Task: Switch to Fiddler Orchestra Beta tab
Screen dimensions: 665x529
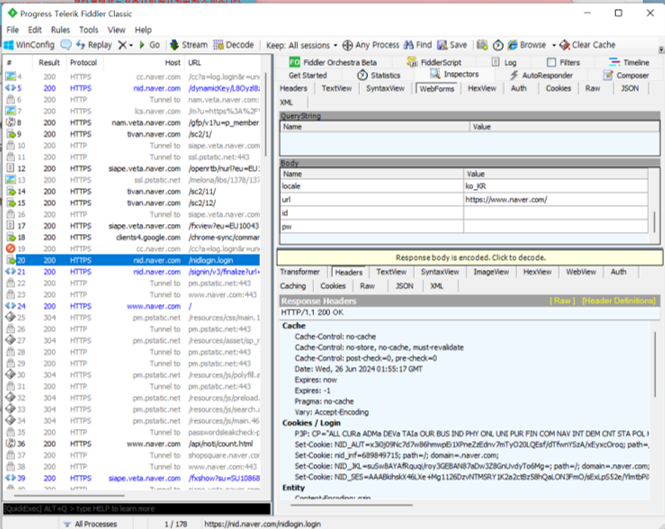Action: [x=333, y=62]
